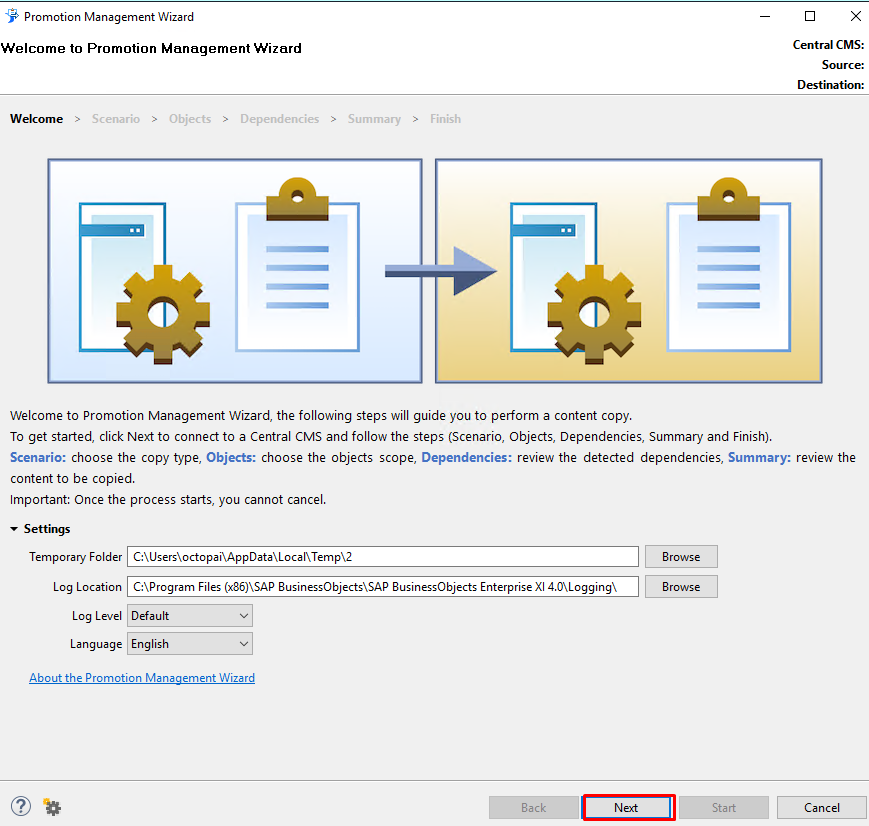Open the gear preferences icon at the bottom

(x=52, y=807)
